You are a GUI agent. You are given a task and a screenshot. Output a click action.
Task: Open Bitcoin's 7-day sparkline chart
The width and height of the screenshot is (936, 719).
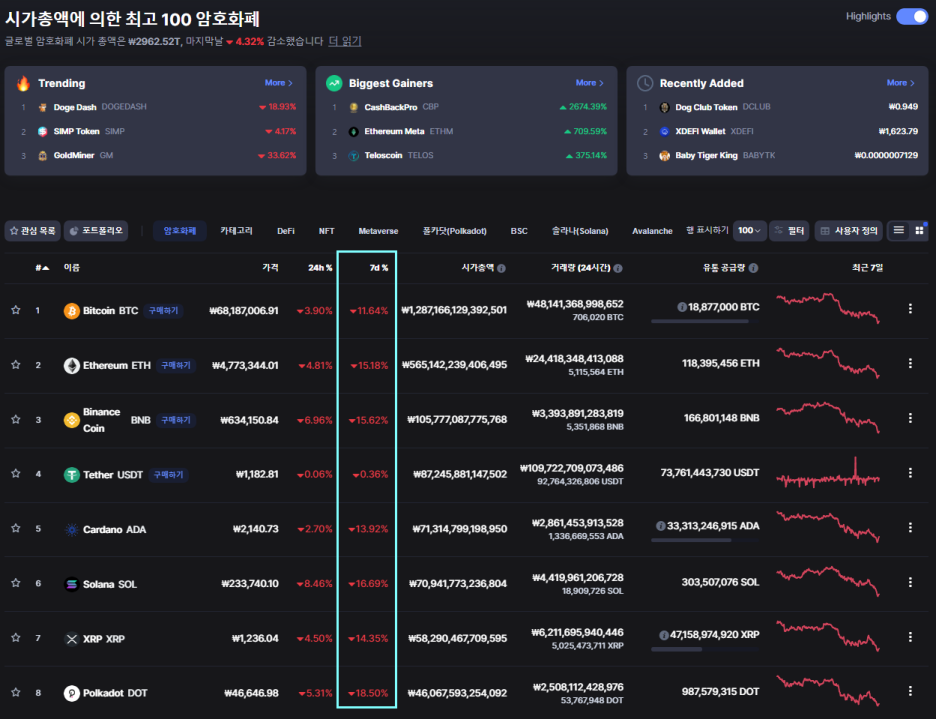click(828, 308)
